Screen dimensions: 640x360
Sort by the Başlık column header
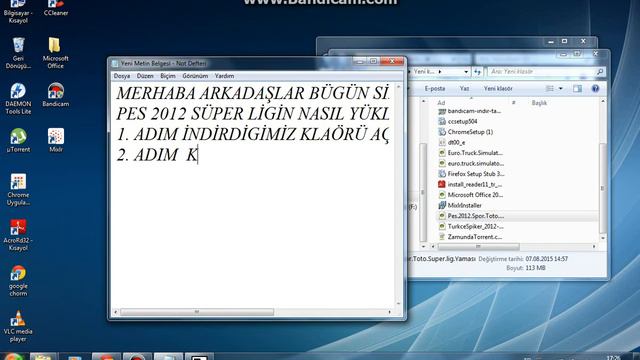pyautogui.click(x=539, y=103)
